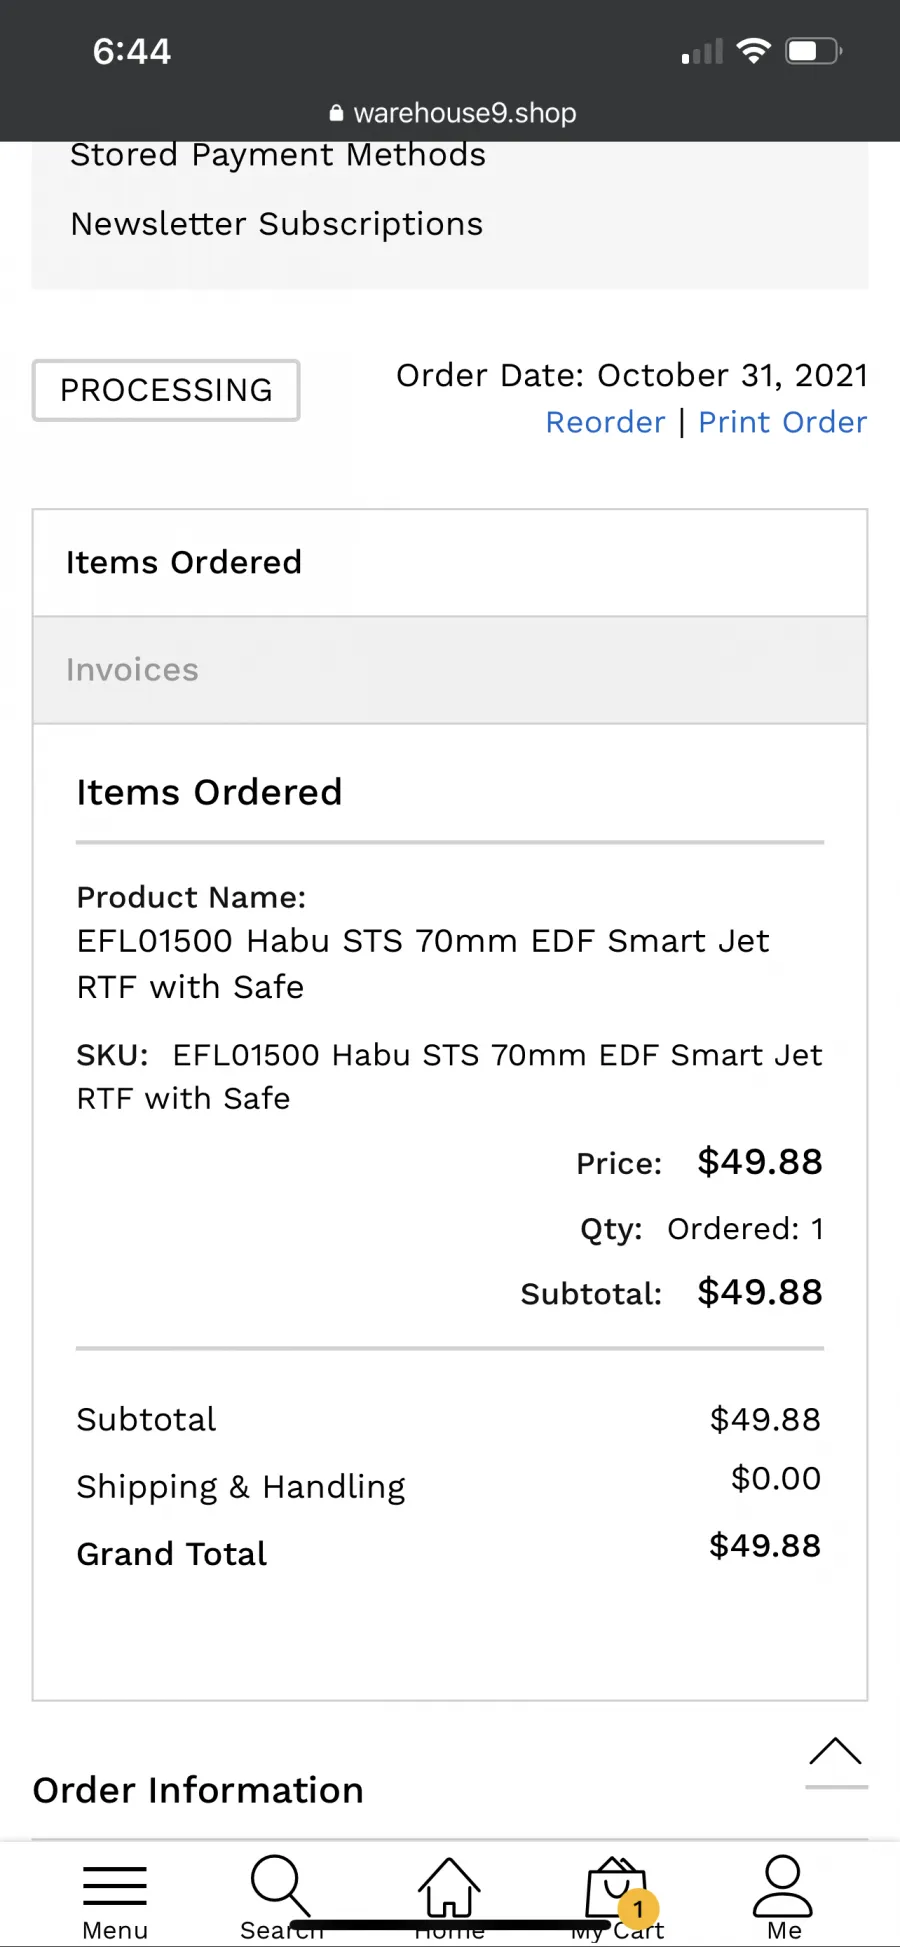900x1947 pixels.
Task: Tap the Wi-Fi status icon
Action: coord(753,50)
